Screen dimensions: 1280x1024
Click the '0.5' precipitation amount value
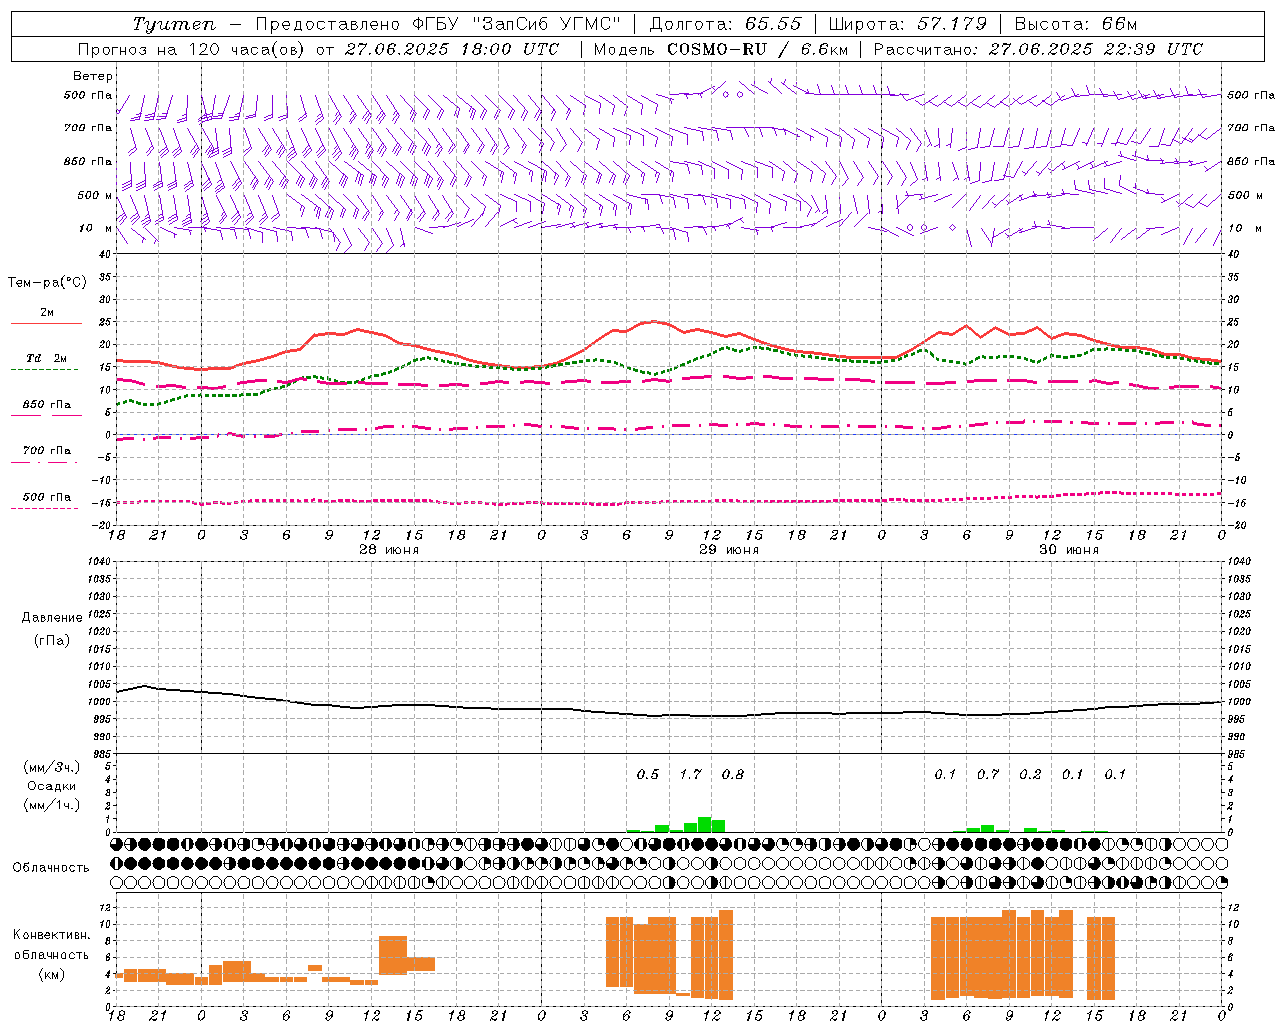(x=648, y=775)
